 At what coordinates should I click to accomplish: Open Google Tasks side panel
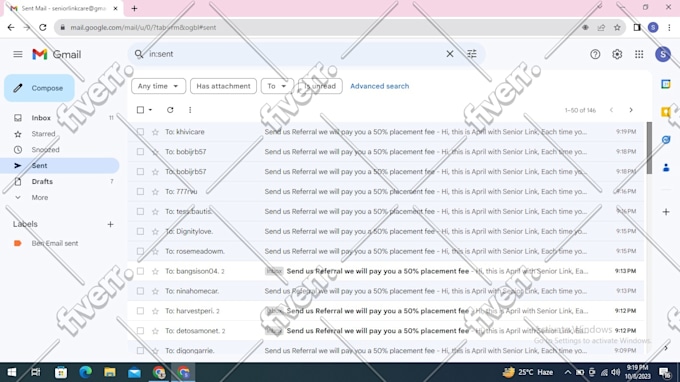(x=666, y=140)
